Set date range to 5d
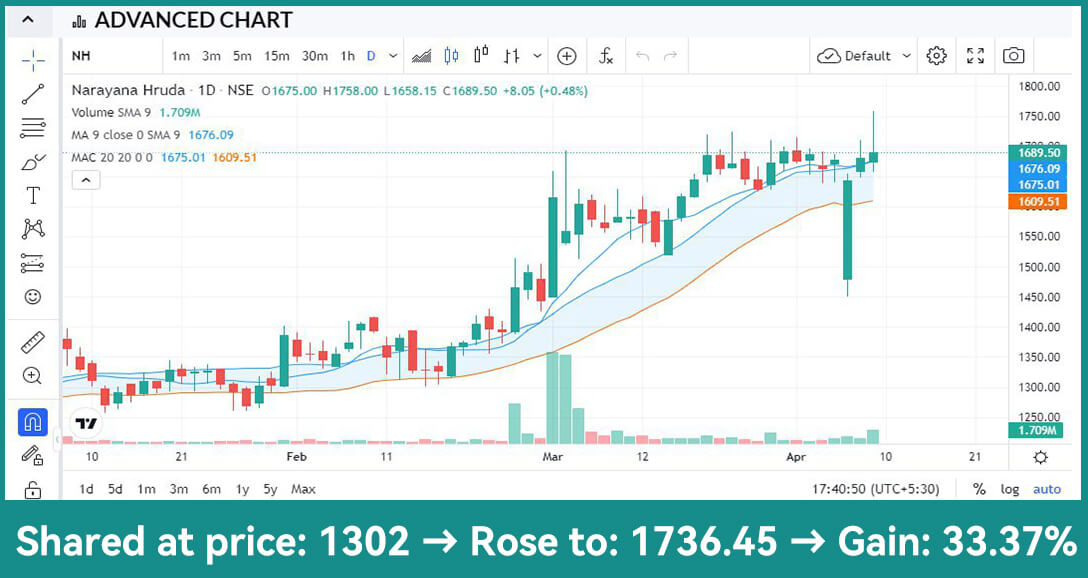1088x578 pixels. (x=115, y=489)
